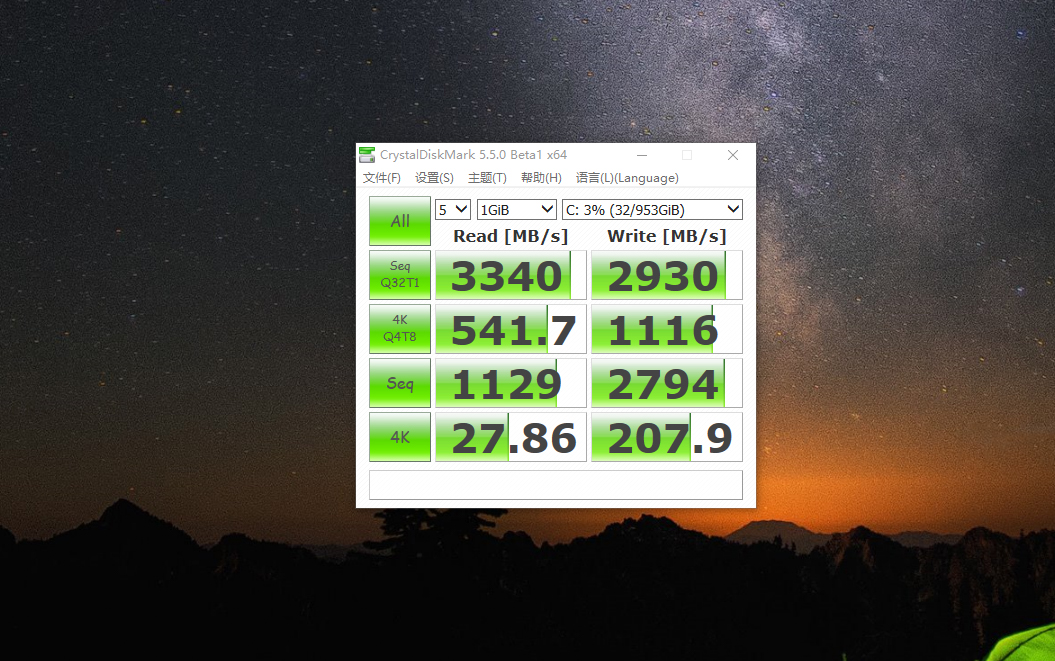
Task: Run the plain 4K random test
Action: coord(400,437)
